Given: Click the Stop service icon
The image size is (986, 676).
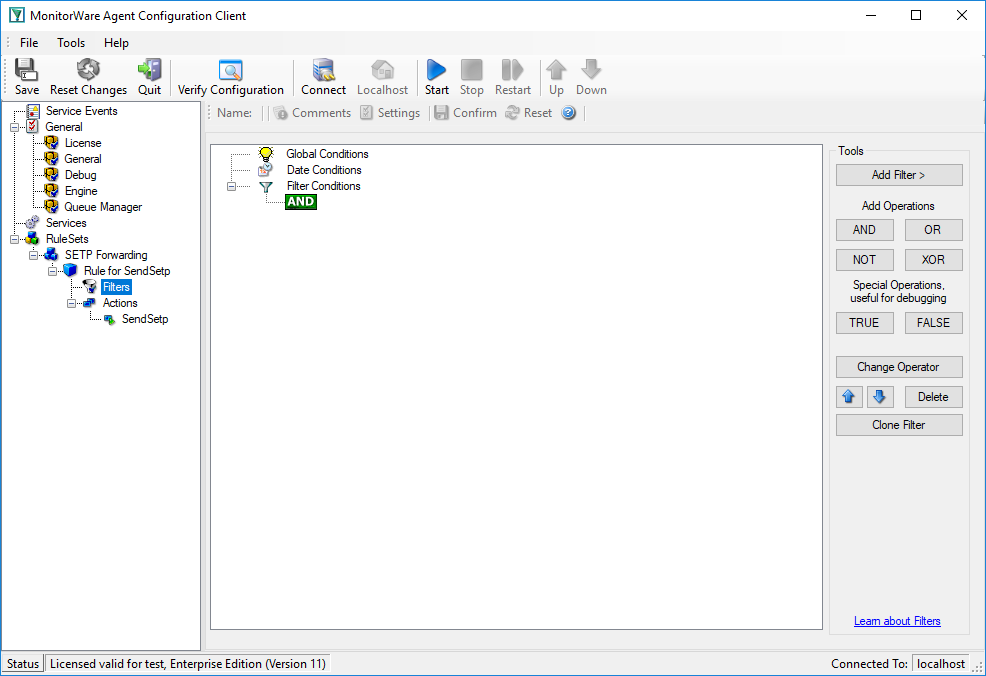Looking at the screenshot, I should pyautogui.click(x=472, y=70).
